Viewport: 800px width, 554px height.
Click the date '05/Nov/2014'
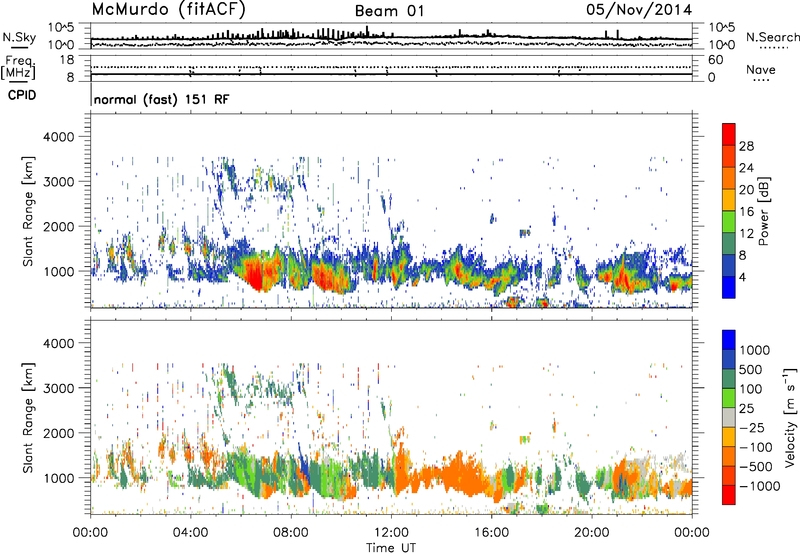[639, 10]
